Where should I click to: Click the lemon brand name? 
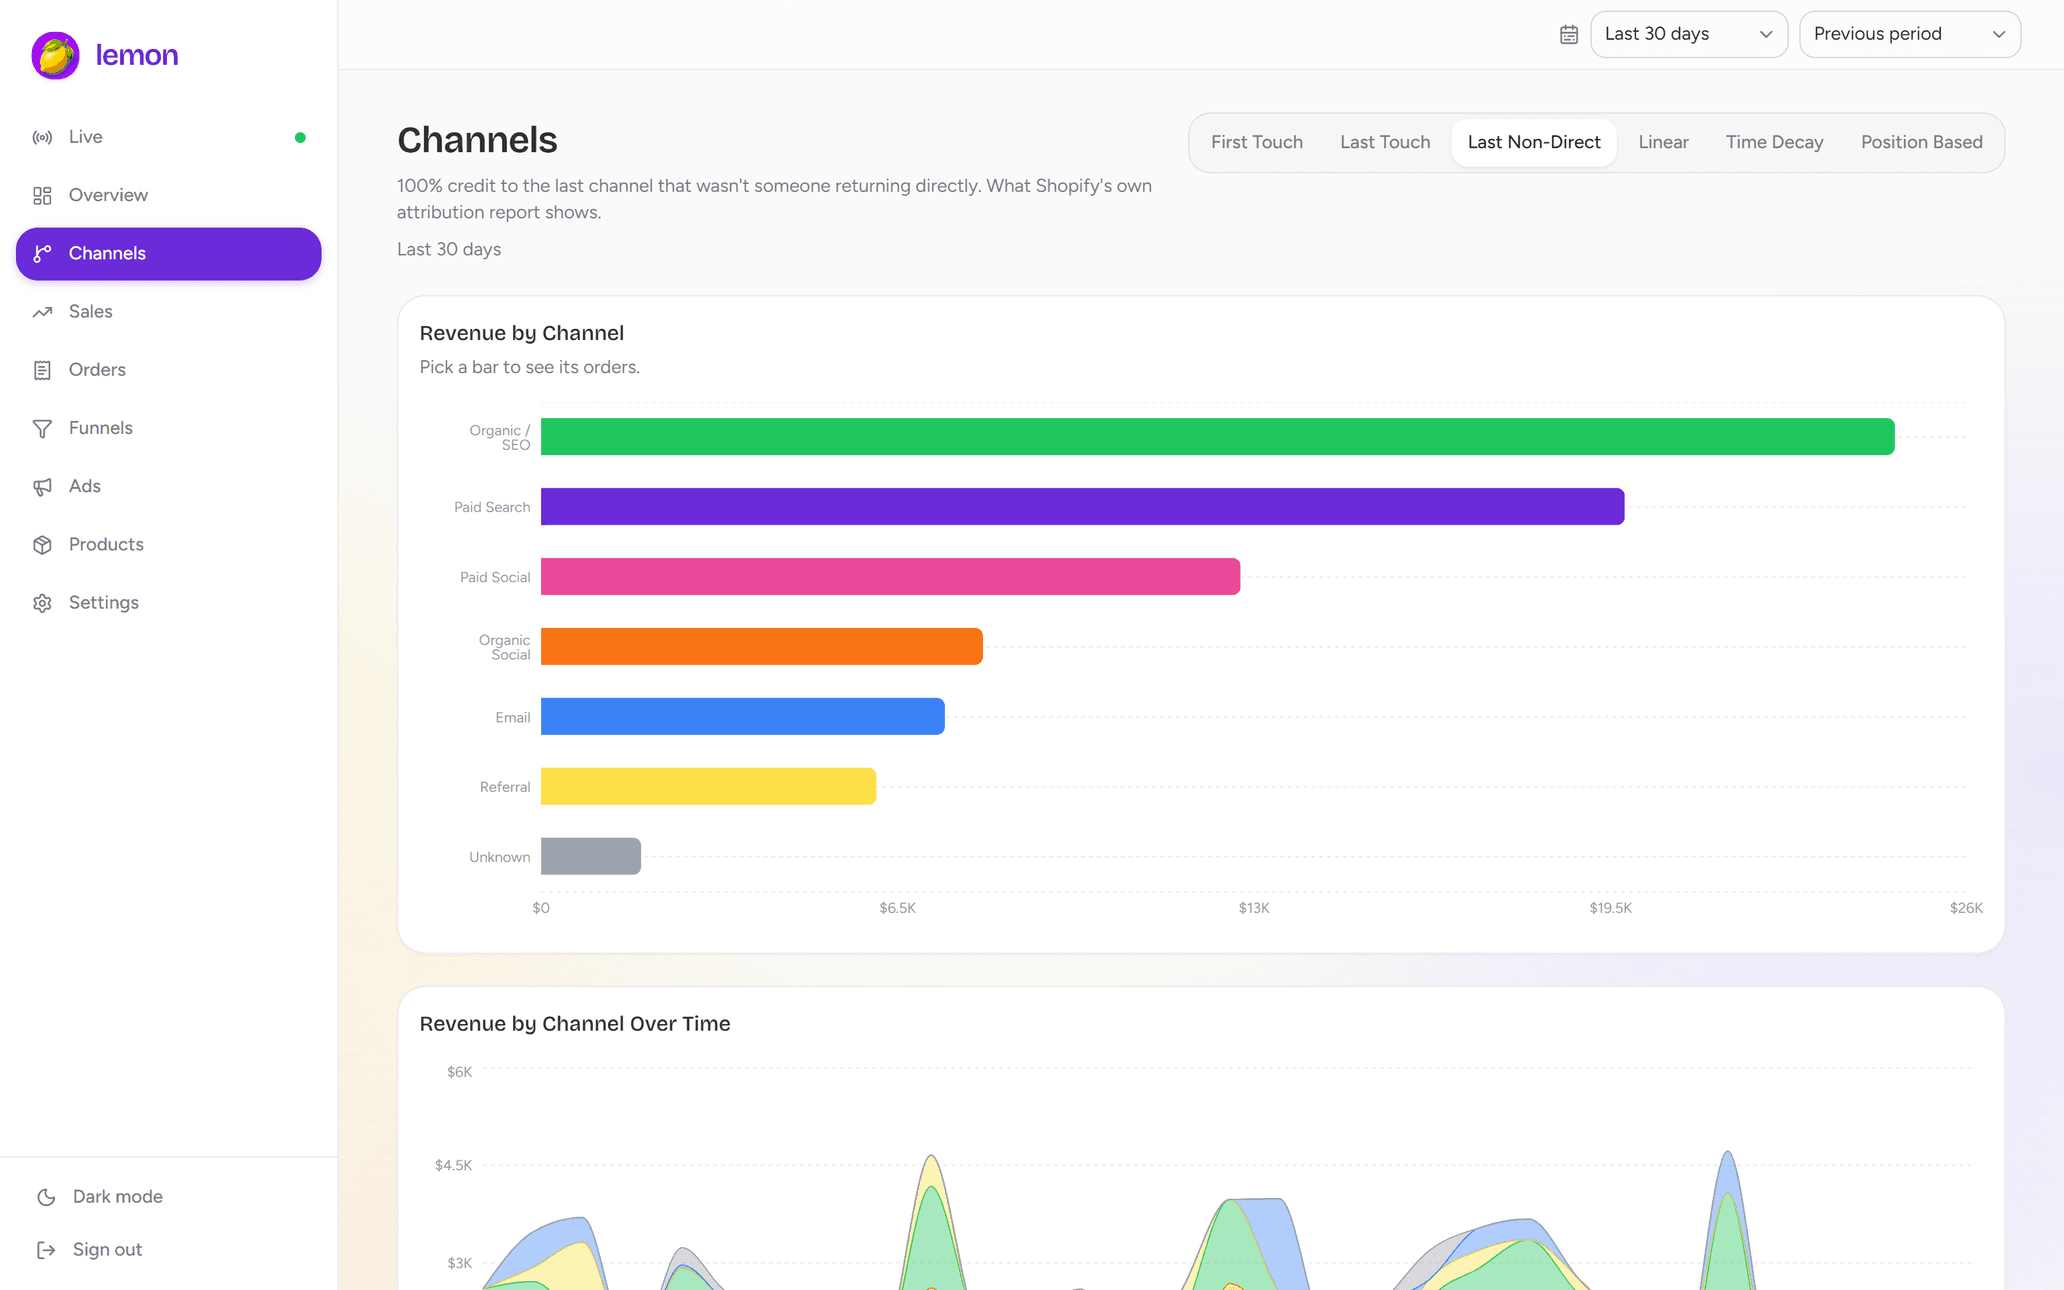pyautogui.click(x=137, y=55)
